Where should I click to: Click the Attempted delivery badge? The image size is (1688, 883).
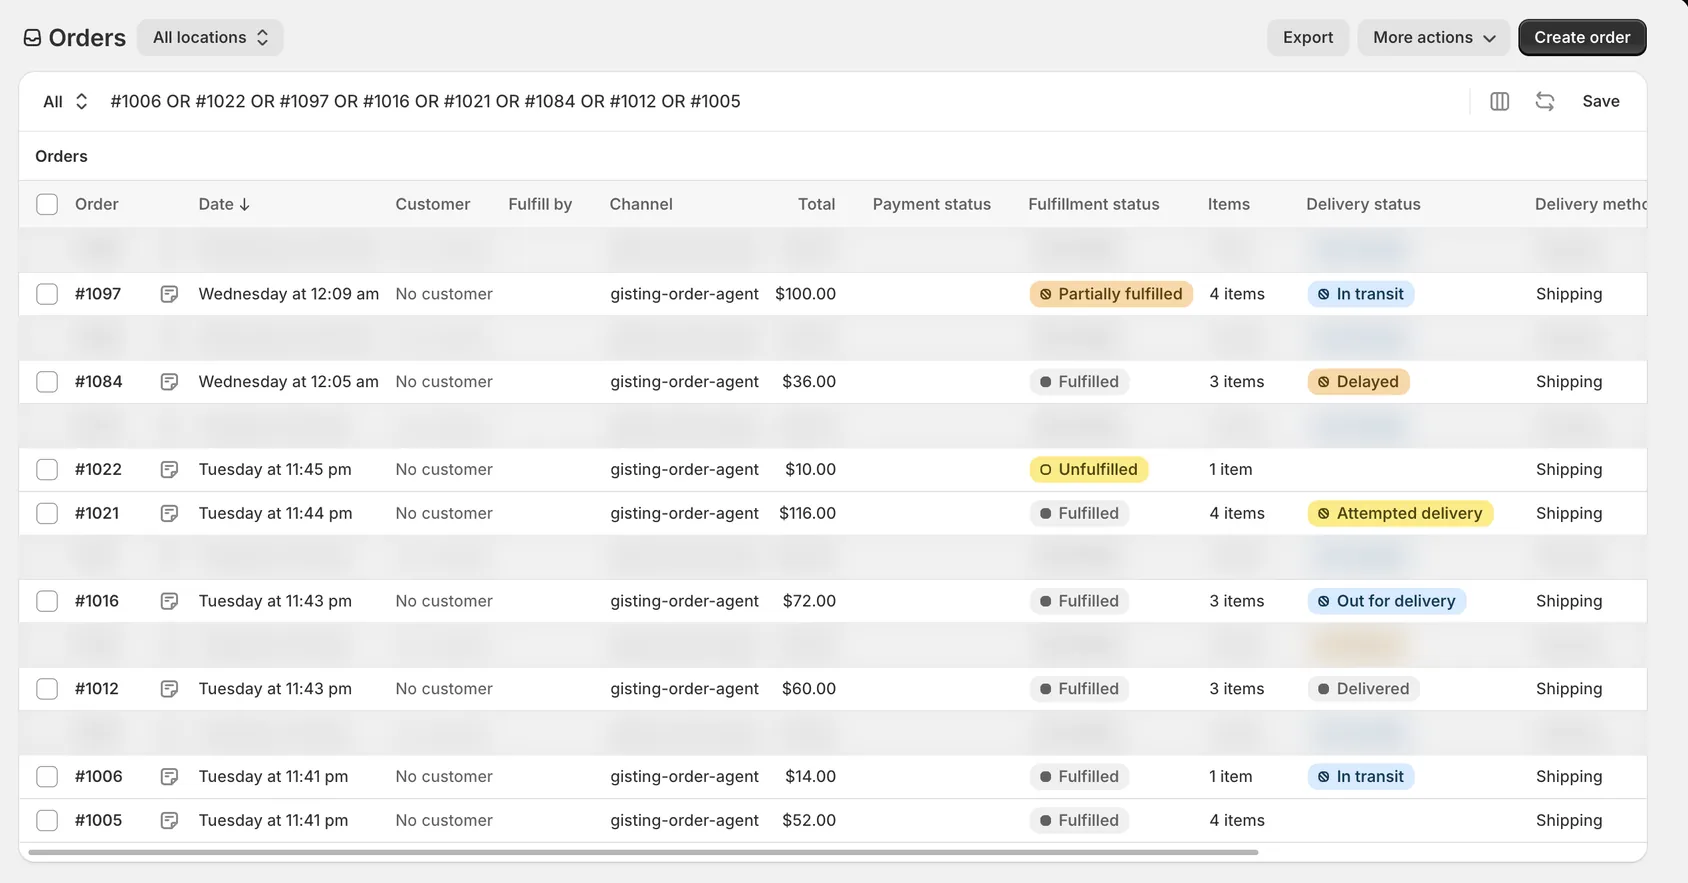(1400, 513)
